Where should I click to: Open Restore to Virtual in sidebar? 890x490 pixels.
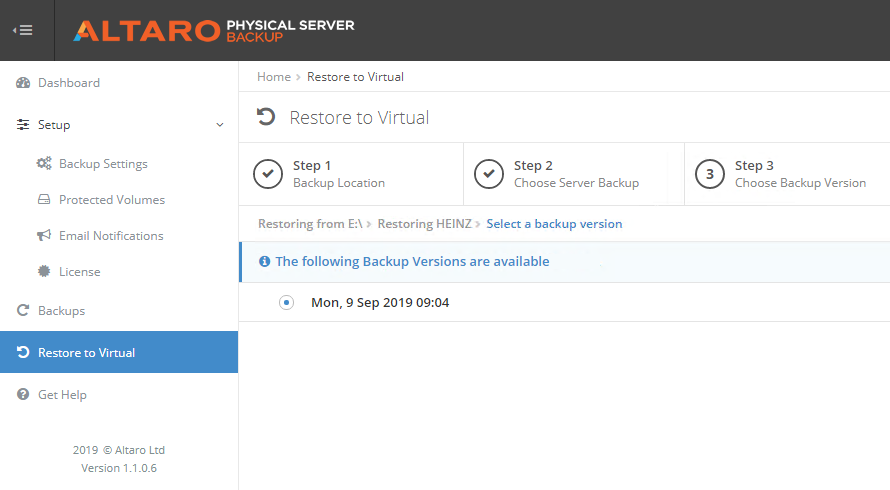coord(86,353)
